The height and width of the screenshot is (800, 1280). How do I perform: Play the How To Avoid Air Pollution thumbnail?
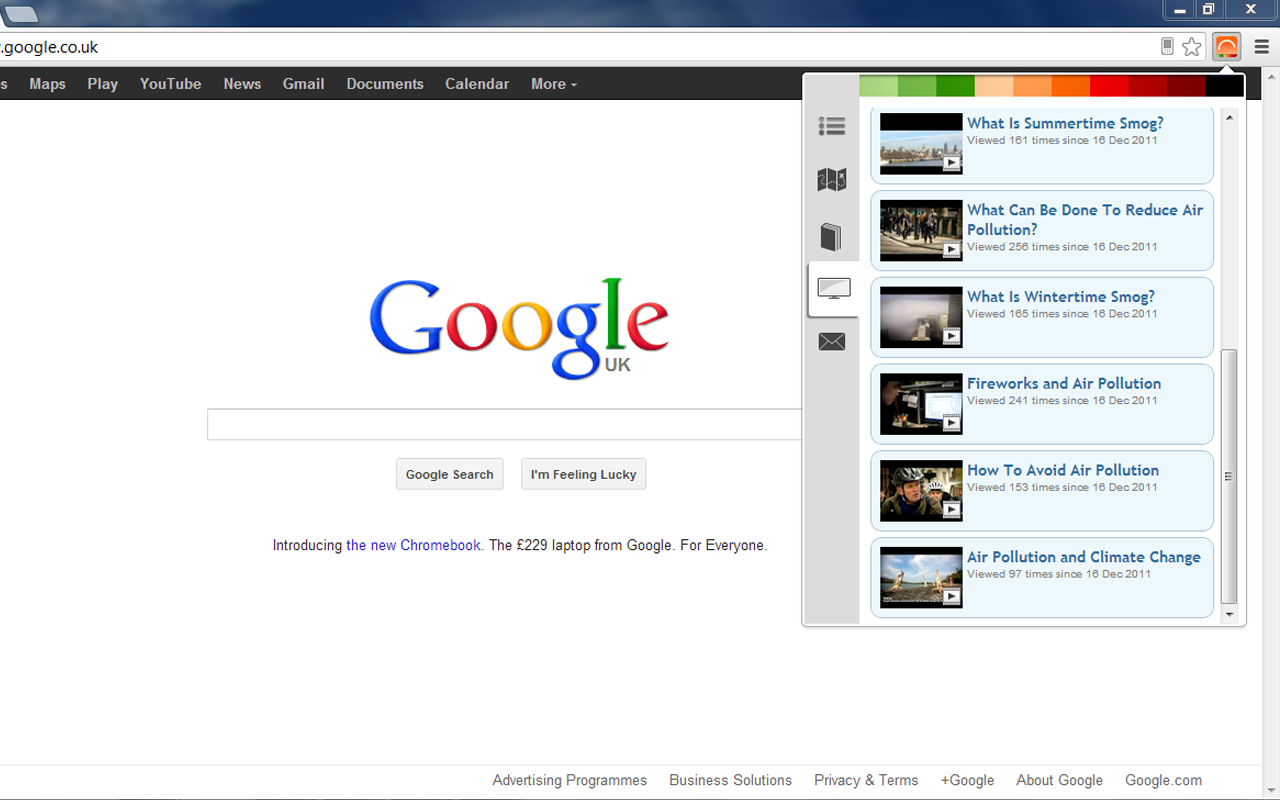coord(921,491)
